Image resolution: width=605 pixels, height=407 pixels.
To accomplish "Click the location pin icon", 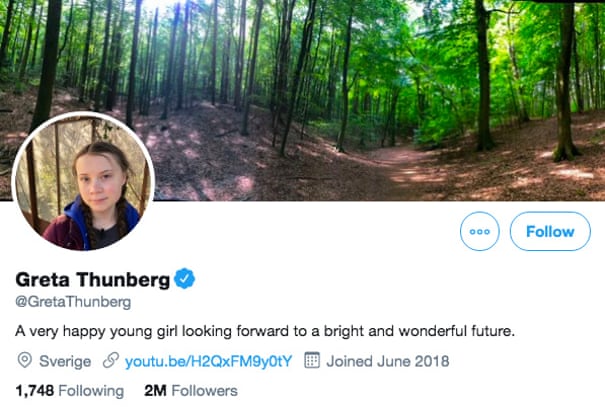I will (x=24, y=361).
